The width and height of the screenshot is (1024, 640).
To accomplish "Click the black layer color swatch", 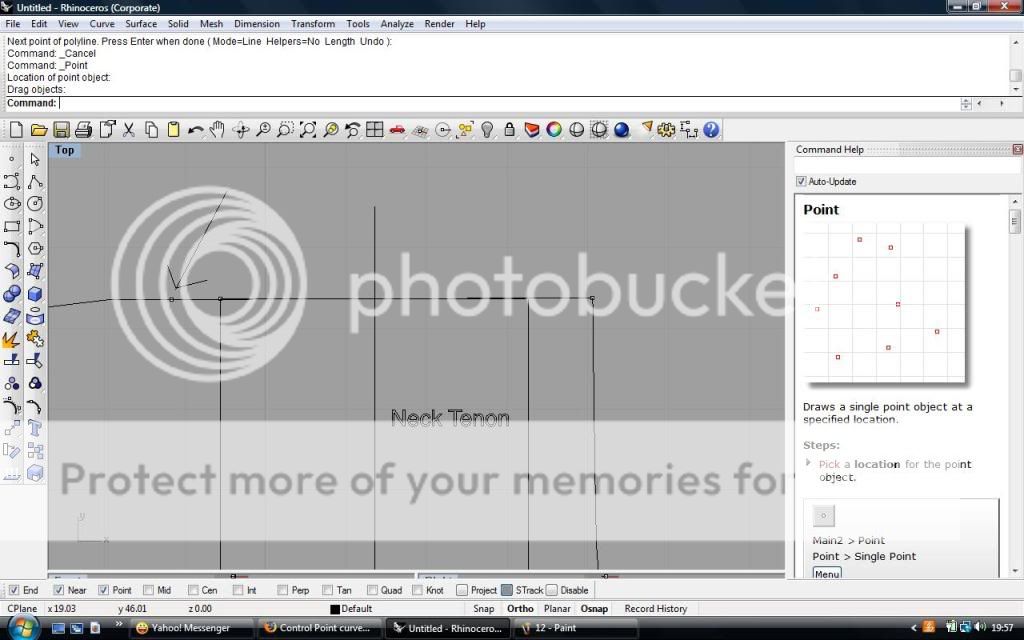I will click(x=335, y=609).
